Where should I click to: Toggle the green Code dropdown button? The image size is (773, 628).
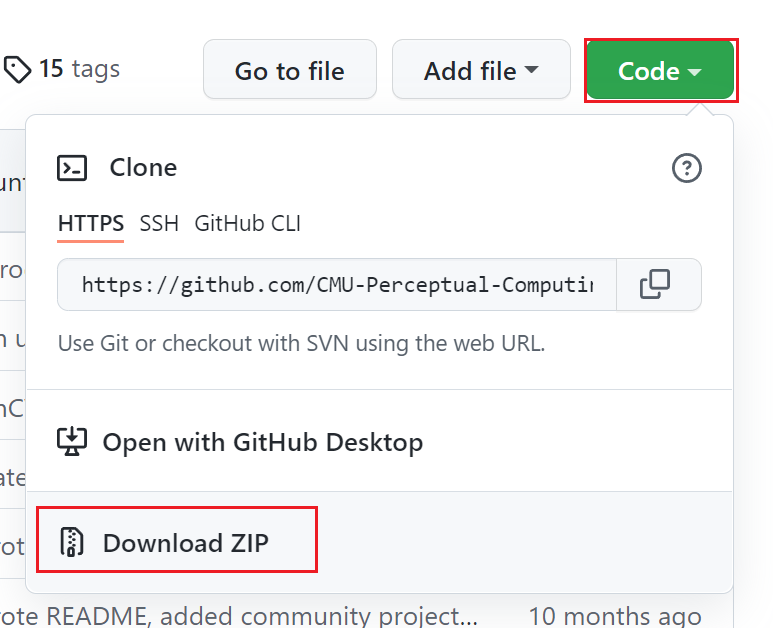click(x=661, y=70)
